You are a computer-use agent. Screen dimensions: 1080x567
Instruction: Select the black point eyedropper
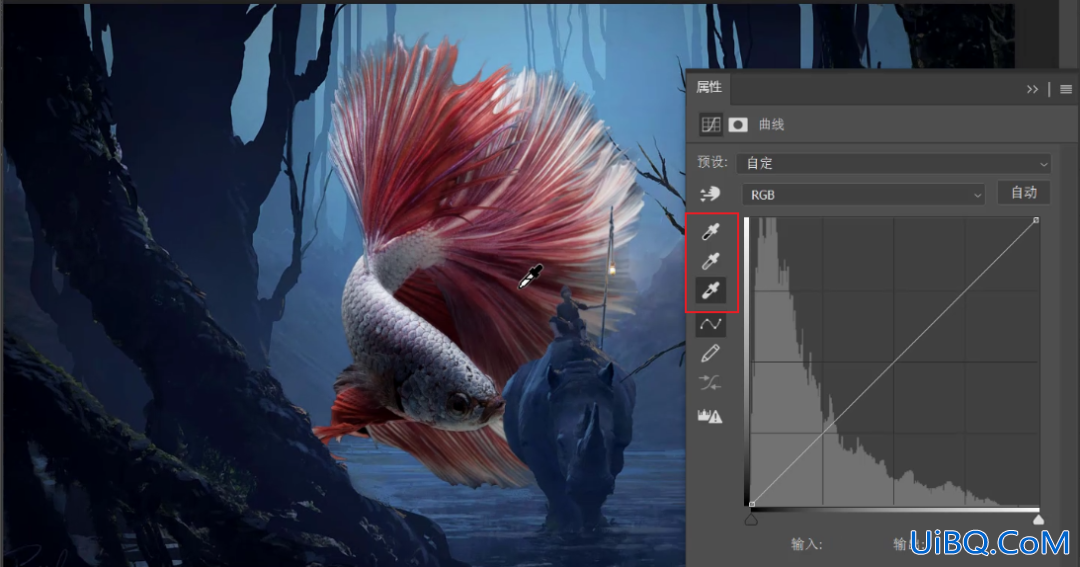[711, 231]
